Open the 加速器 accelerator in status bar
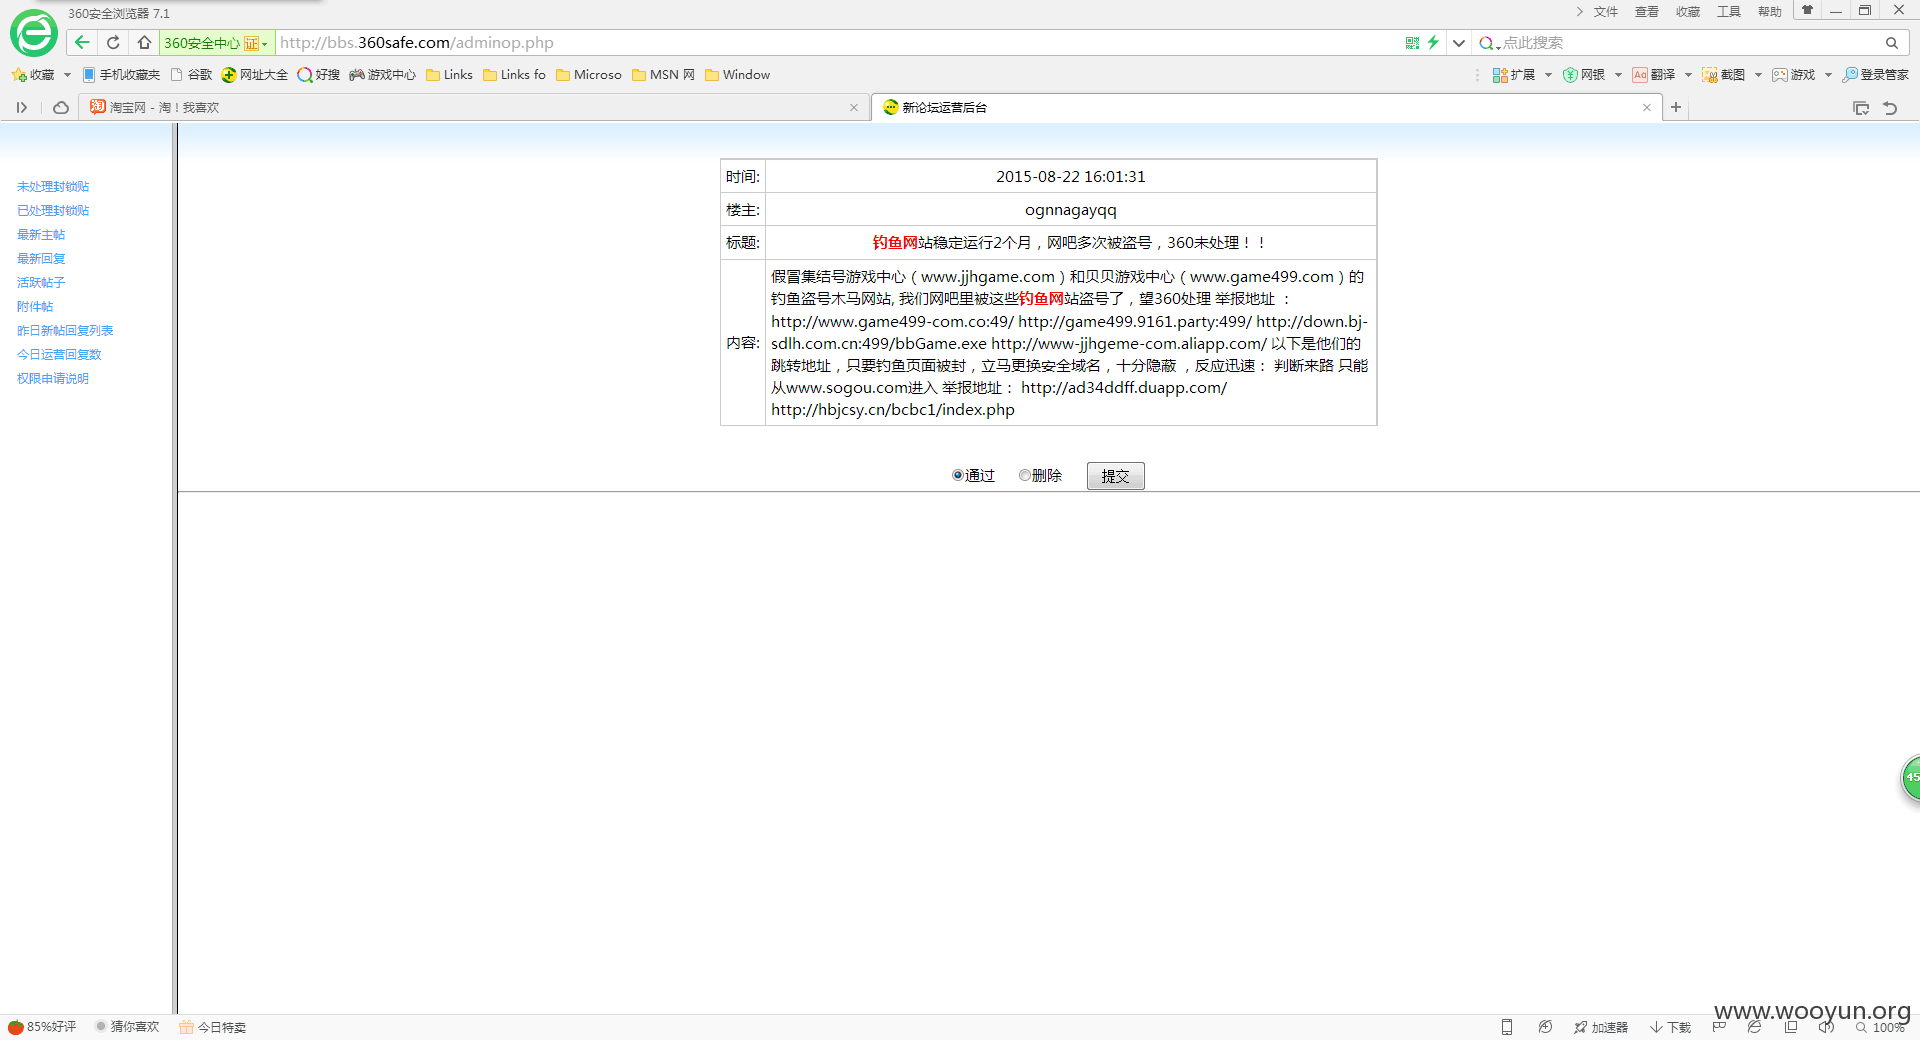Screen dimensions: 1920x1040 coord(1601,1027)
